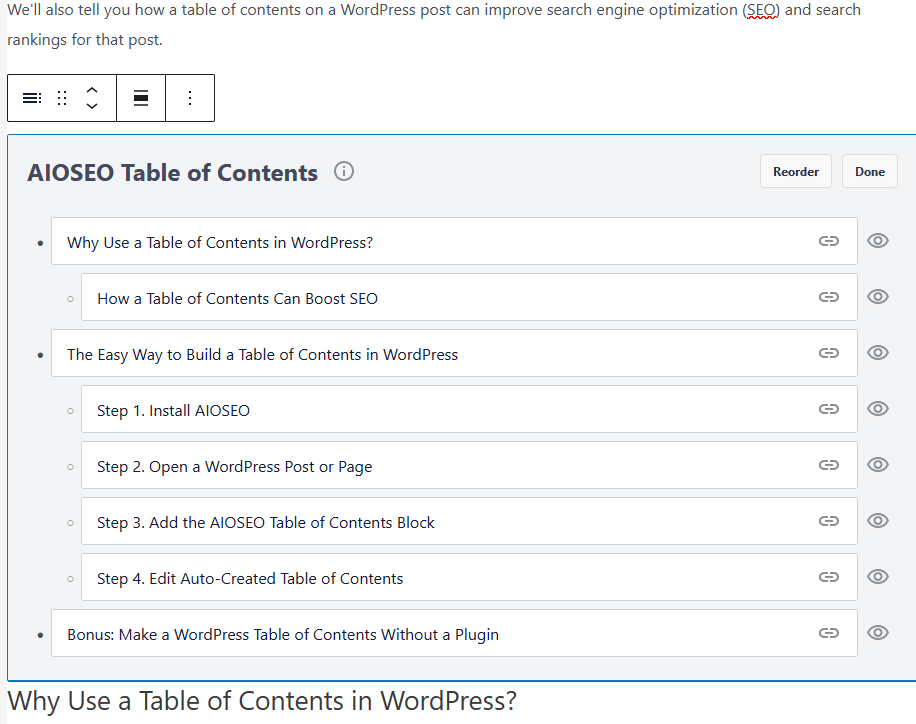Screen dimensions: 916x724
Task: Open the alignment dropdown in the block toolbar
Action: click(140, 97)
